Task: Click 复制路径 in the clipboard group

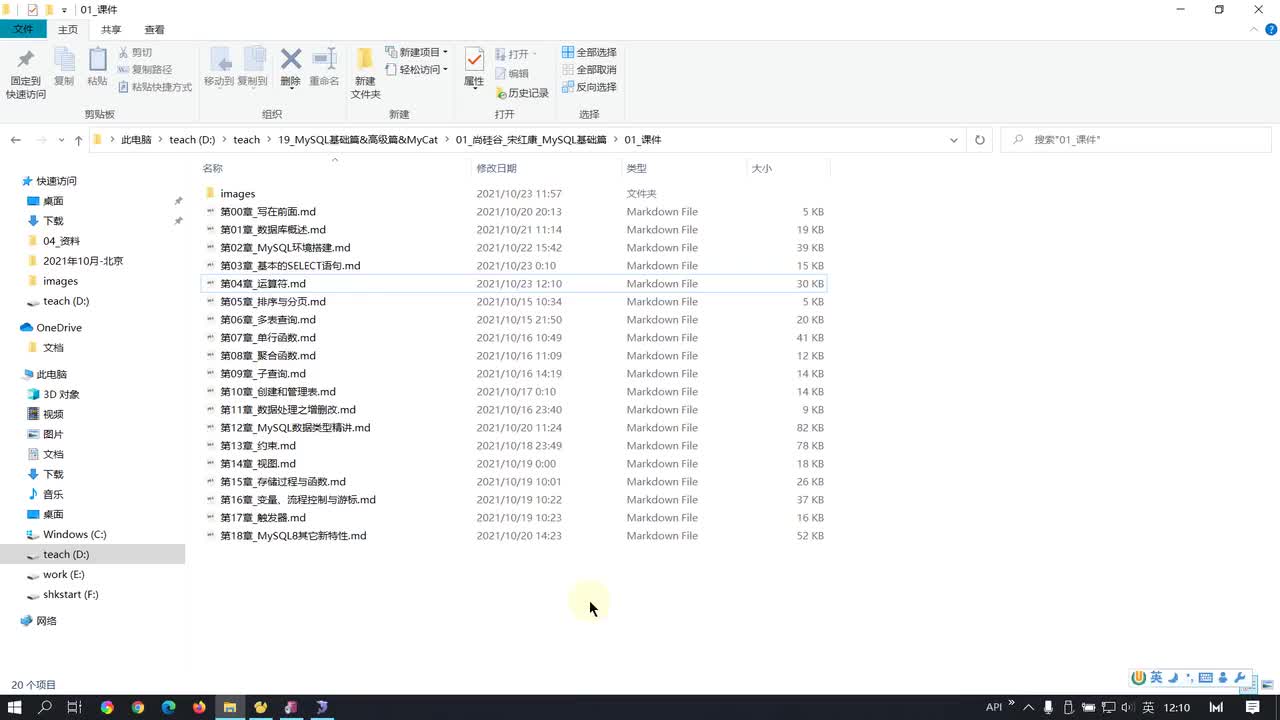Action: (145, 70)
